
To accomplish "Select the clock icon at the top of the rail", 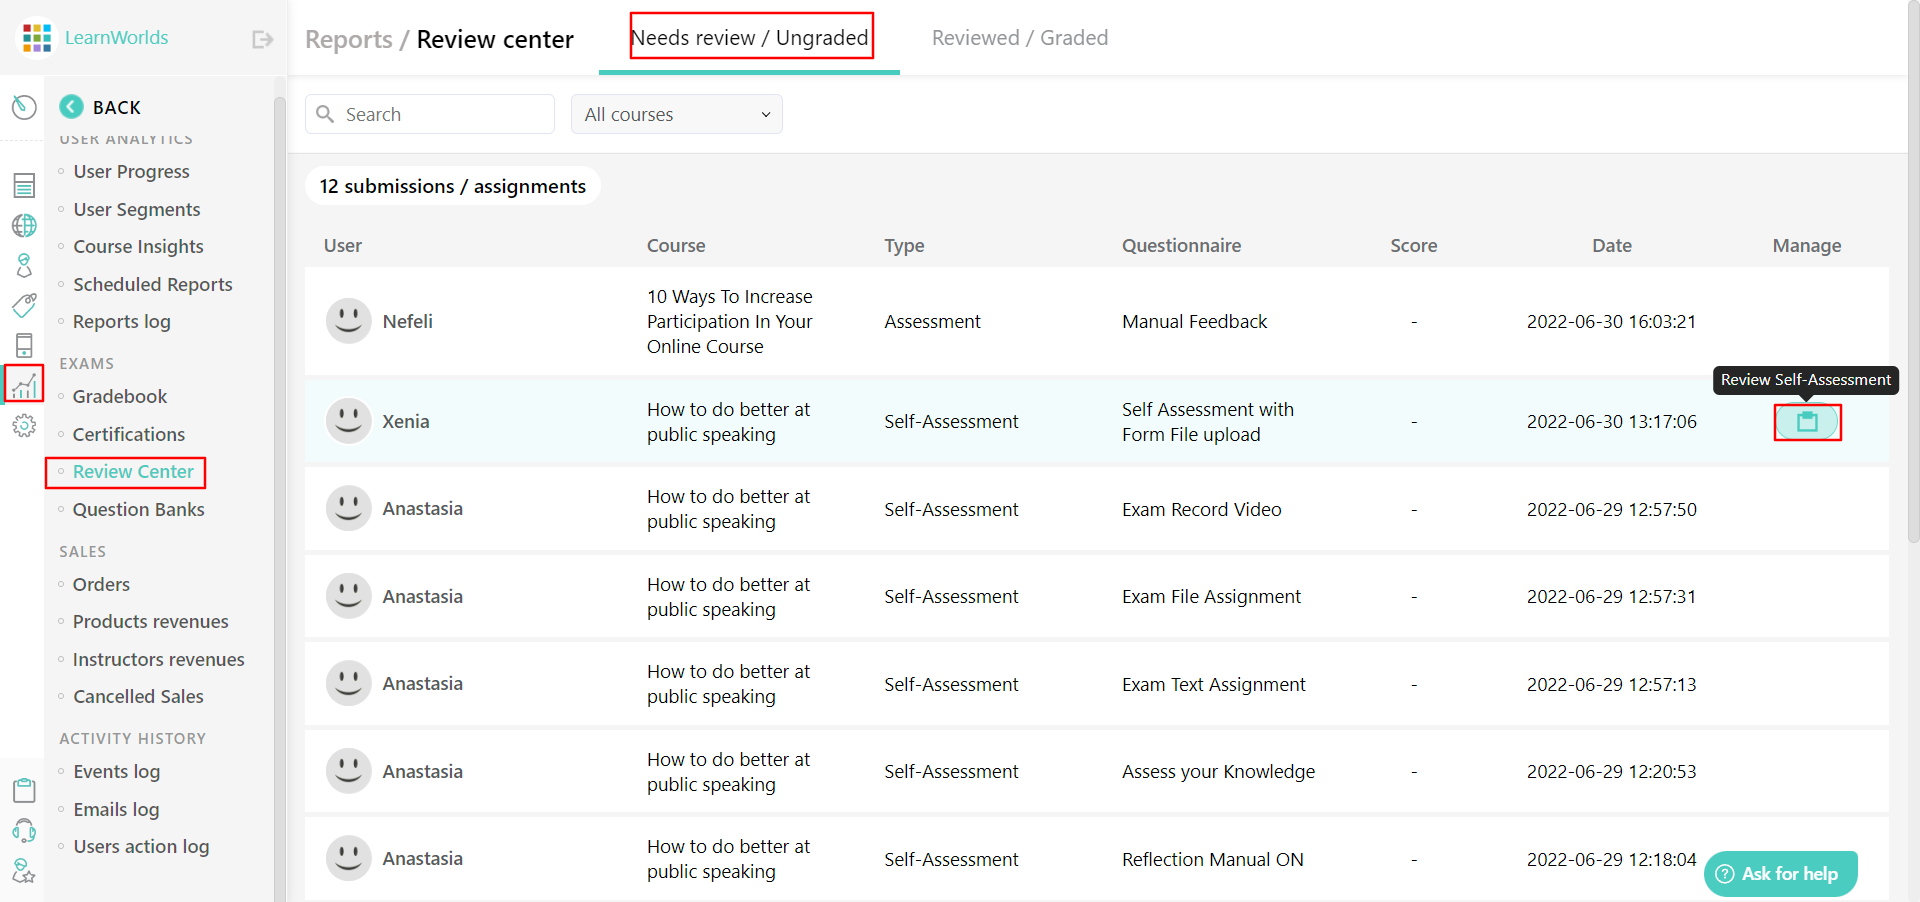I will 24,107.
